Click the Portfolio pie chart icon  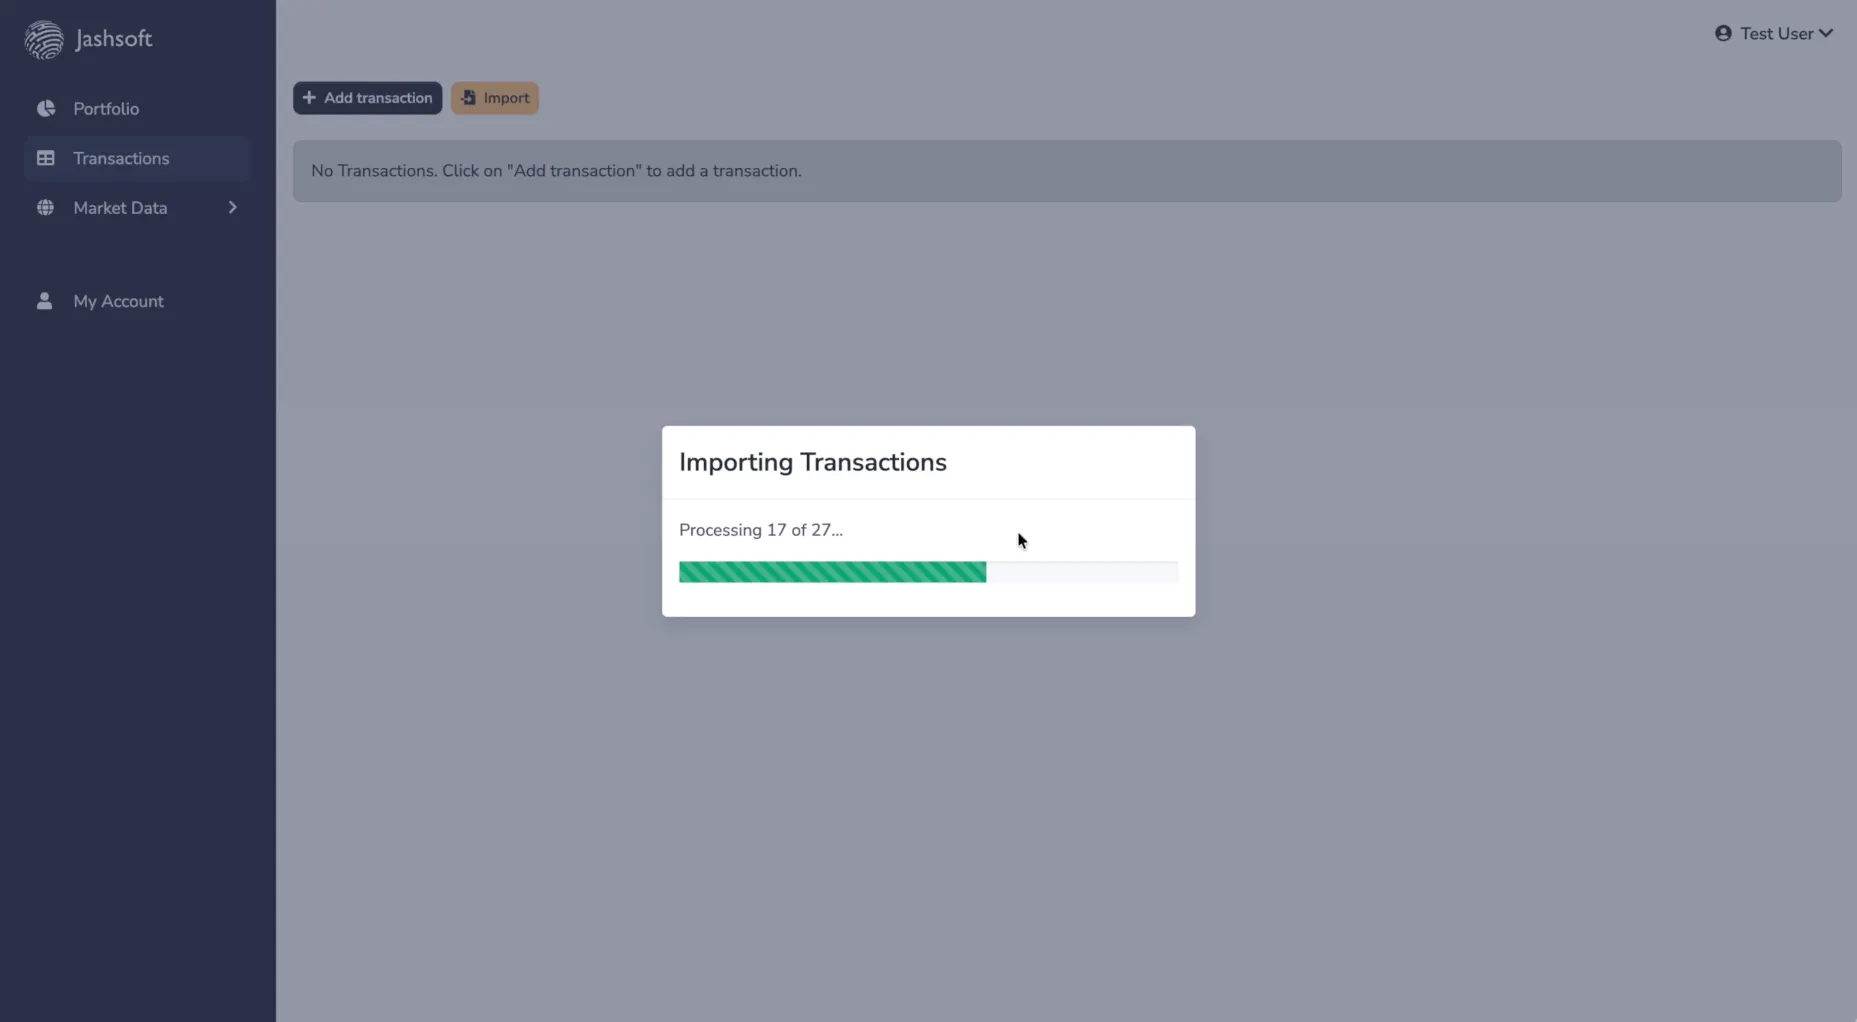(45, 108)
